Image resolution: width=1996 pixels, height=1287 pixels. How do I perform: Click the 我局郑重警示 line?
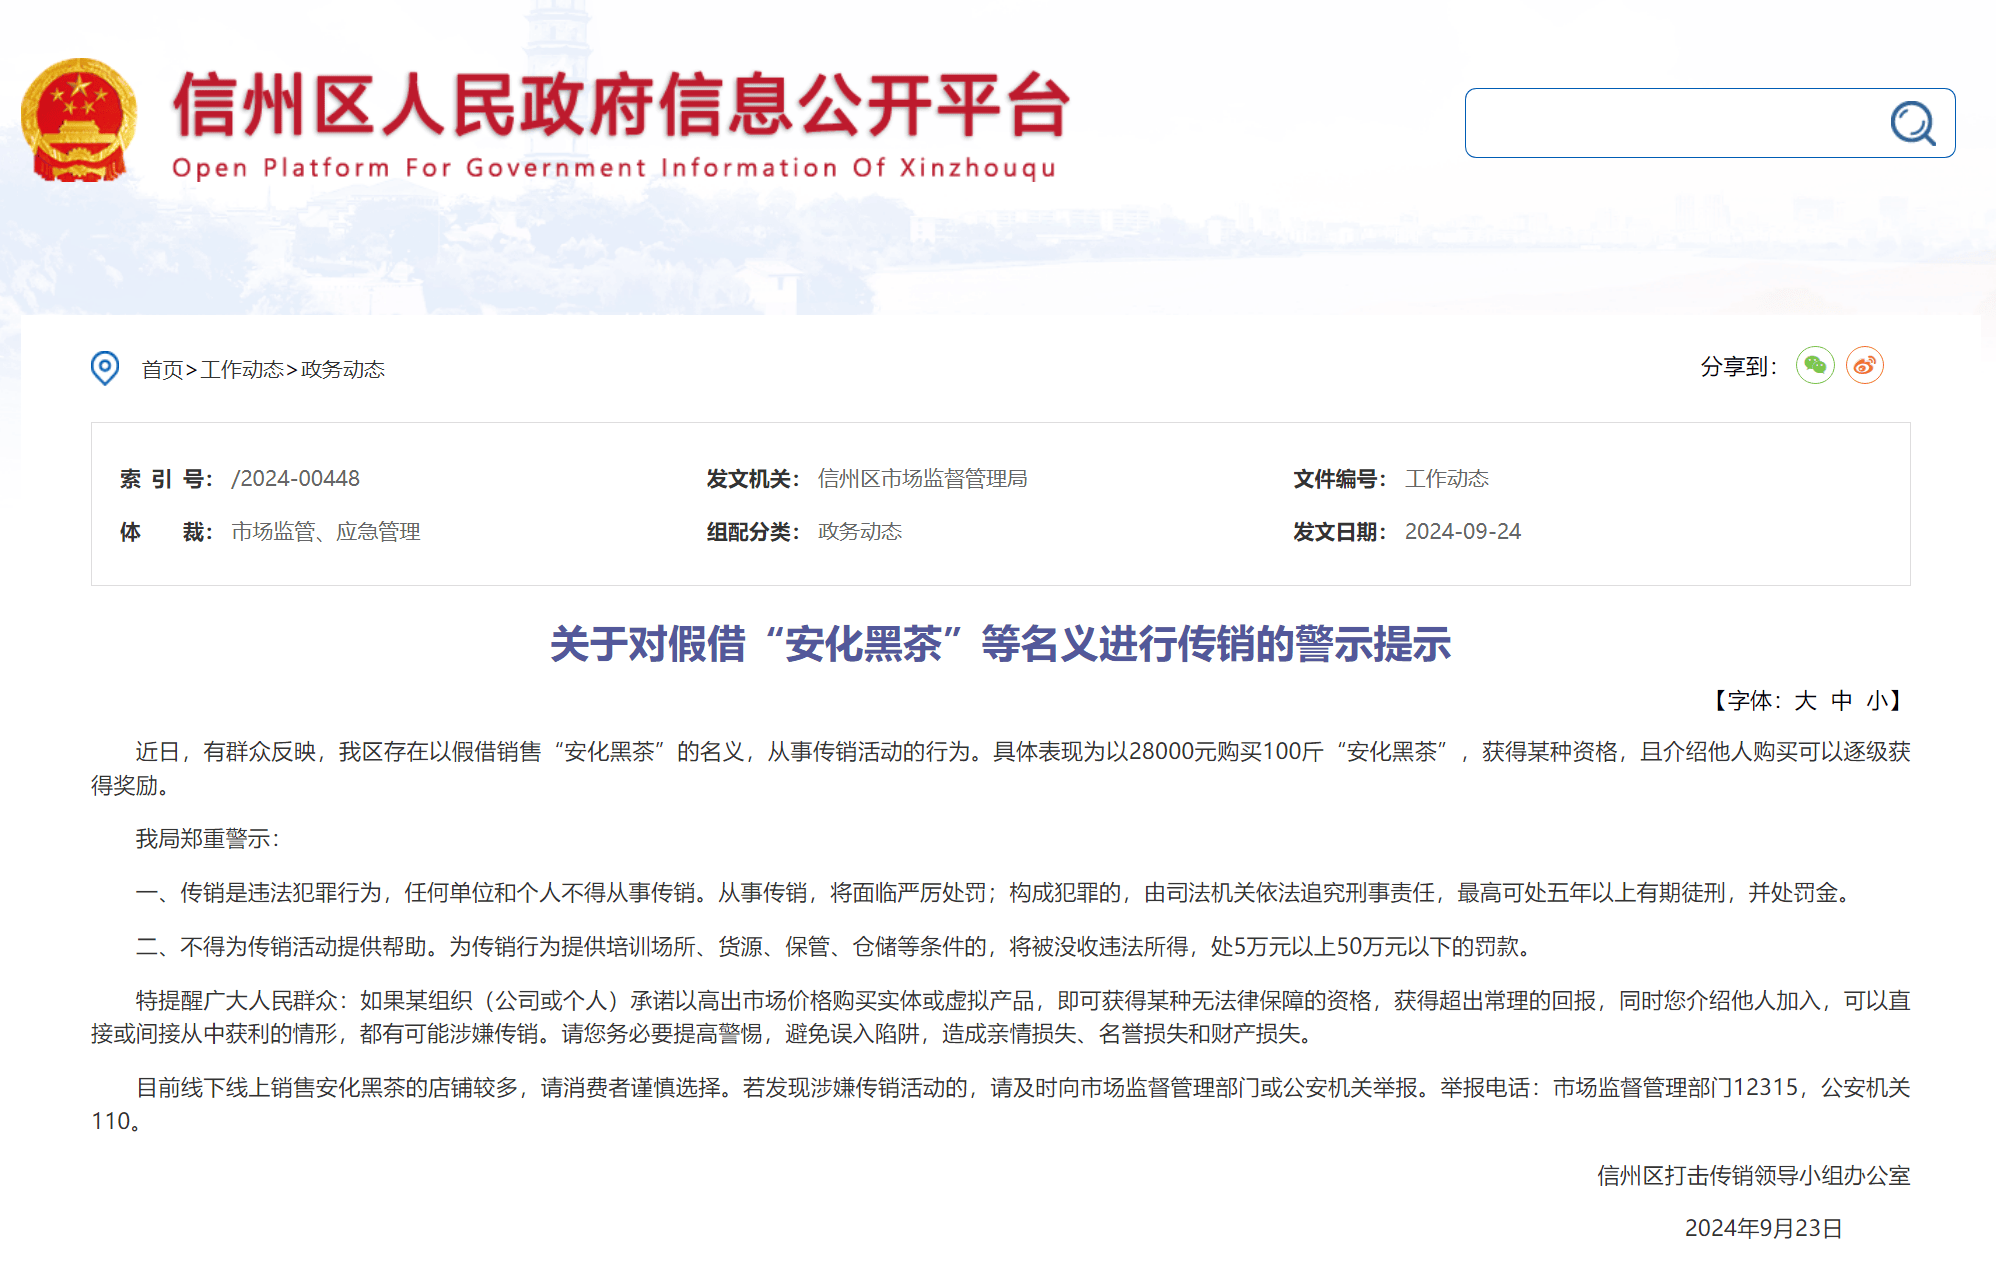coord(207,838)
